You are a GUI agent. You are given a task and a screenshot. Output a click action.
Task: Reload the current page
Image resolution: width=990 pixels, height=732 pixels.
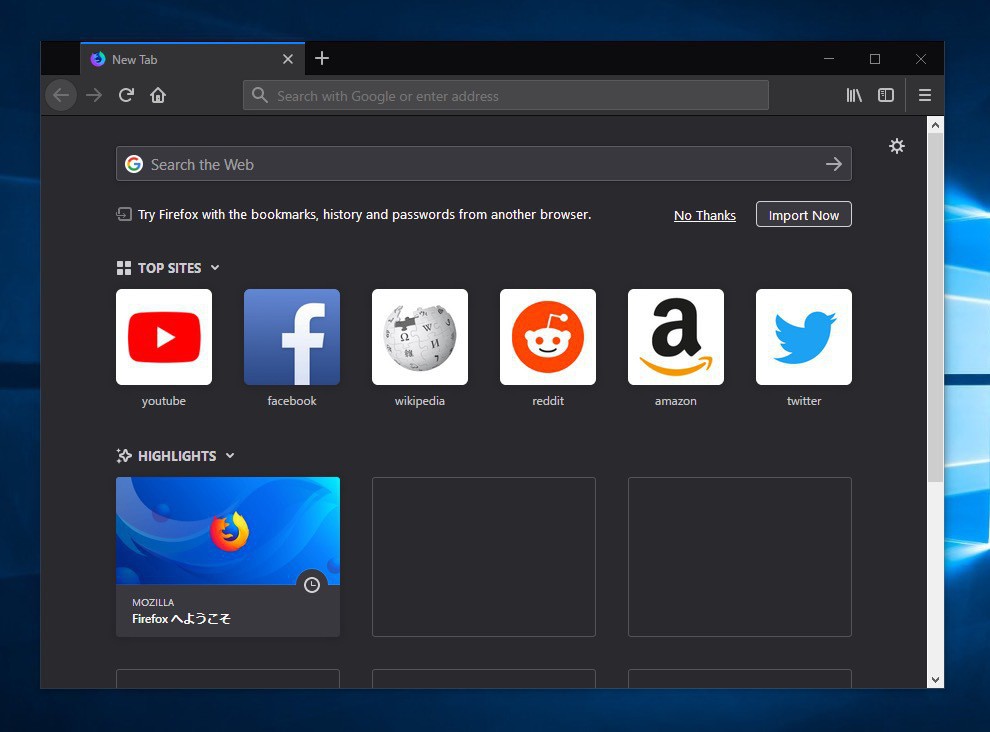click(126, 95)
